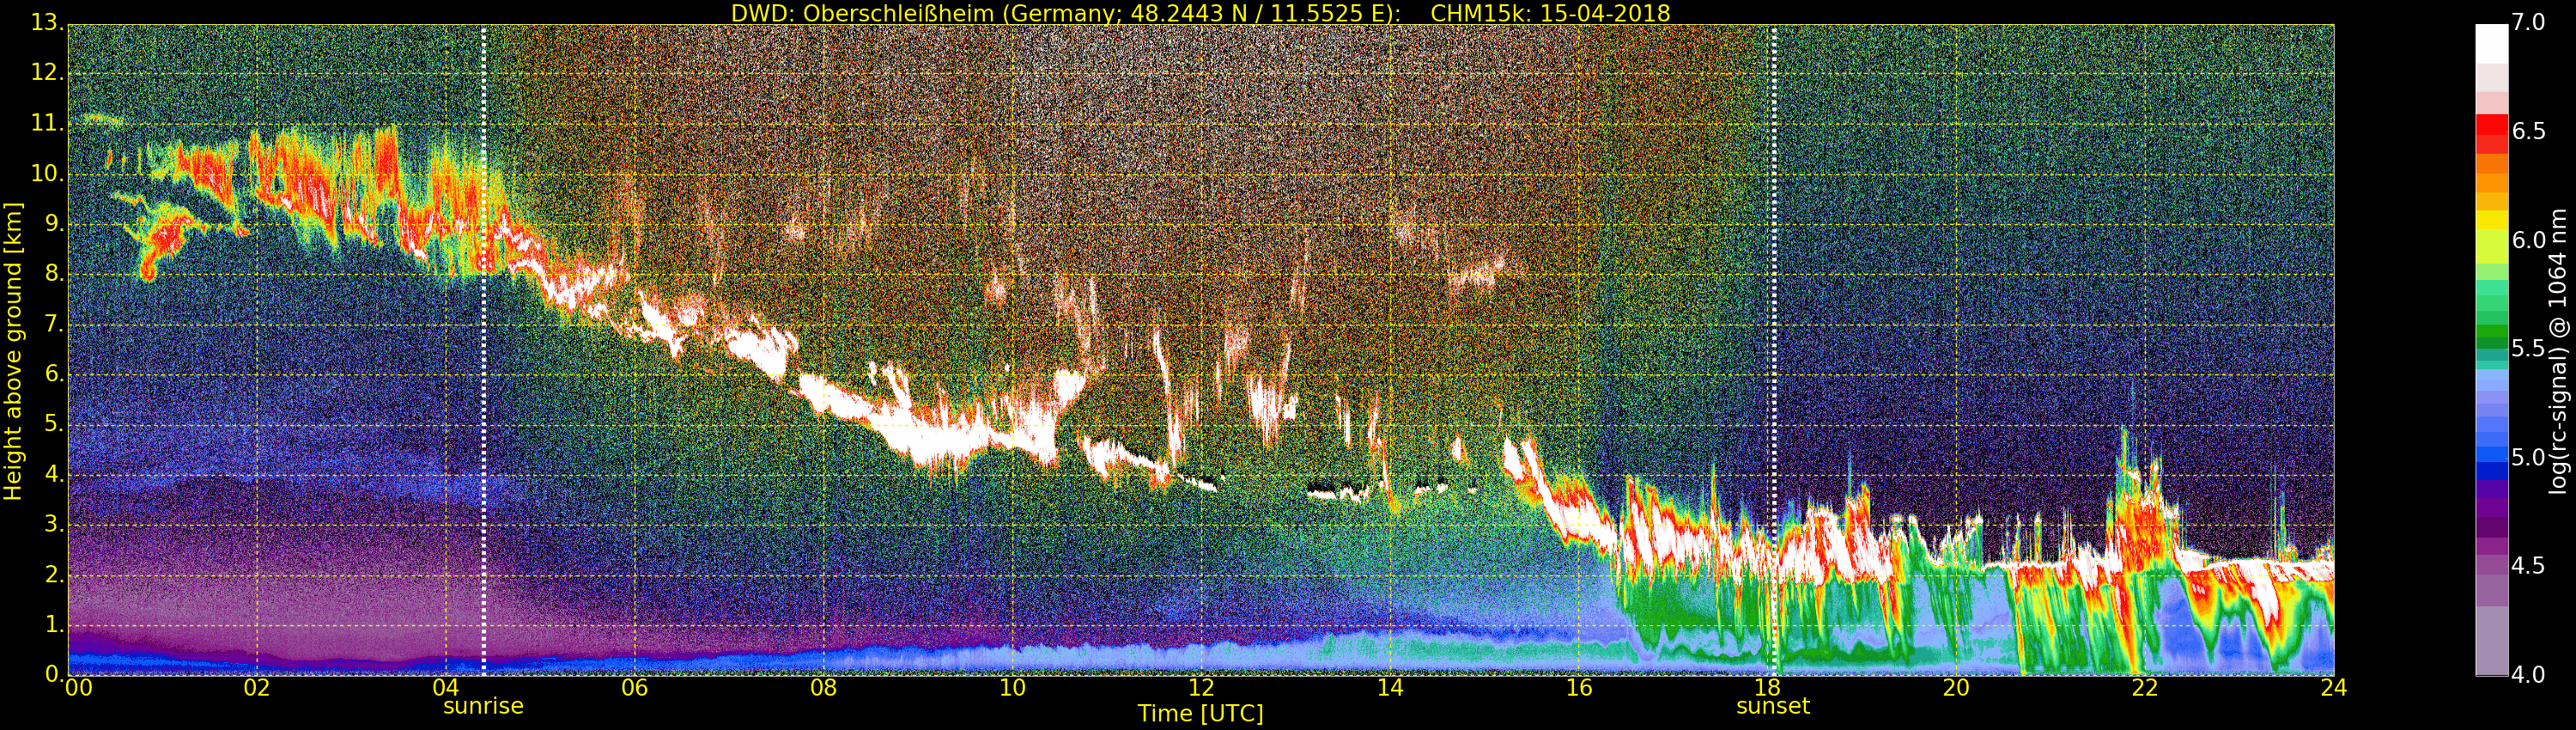Click the y-axis tick label '2'
The height and width of the screenshot is (730, 2576).
56,575
